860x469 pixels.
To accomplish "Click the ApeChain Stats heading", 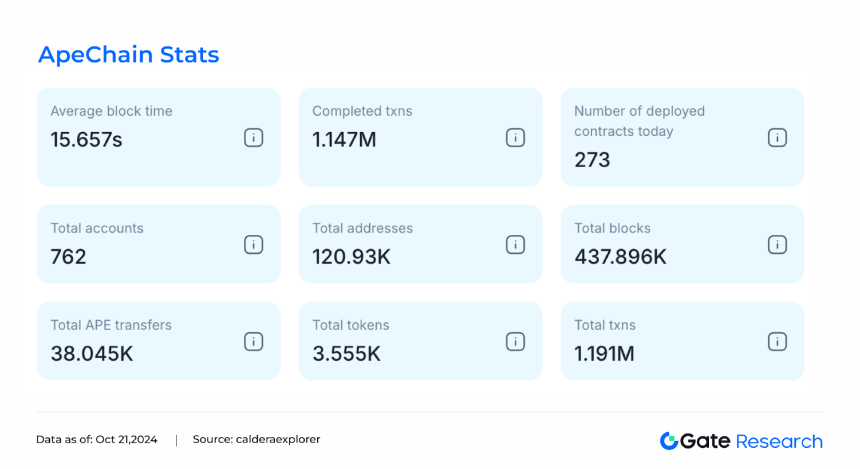I will coord(128,55).
